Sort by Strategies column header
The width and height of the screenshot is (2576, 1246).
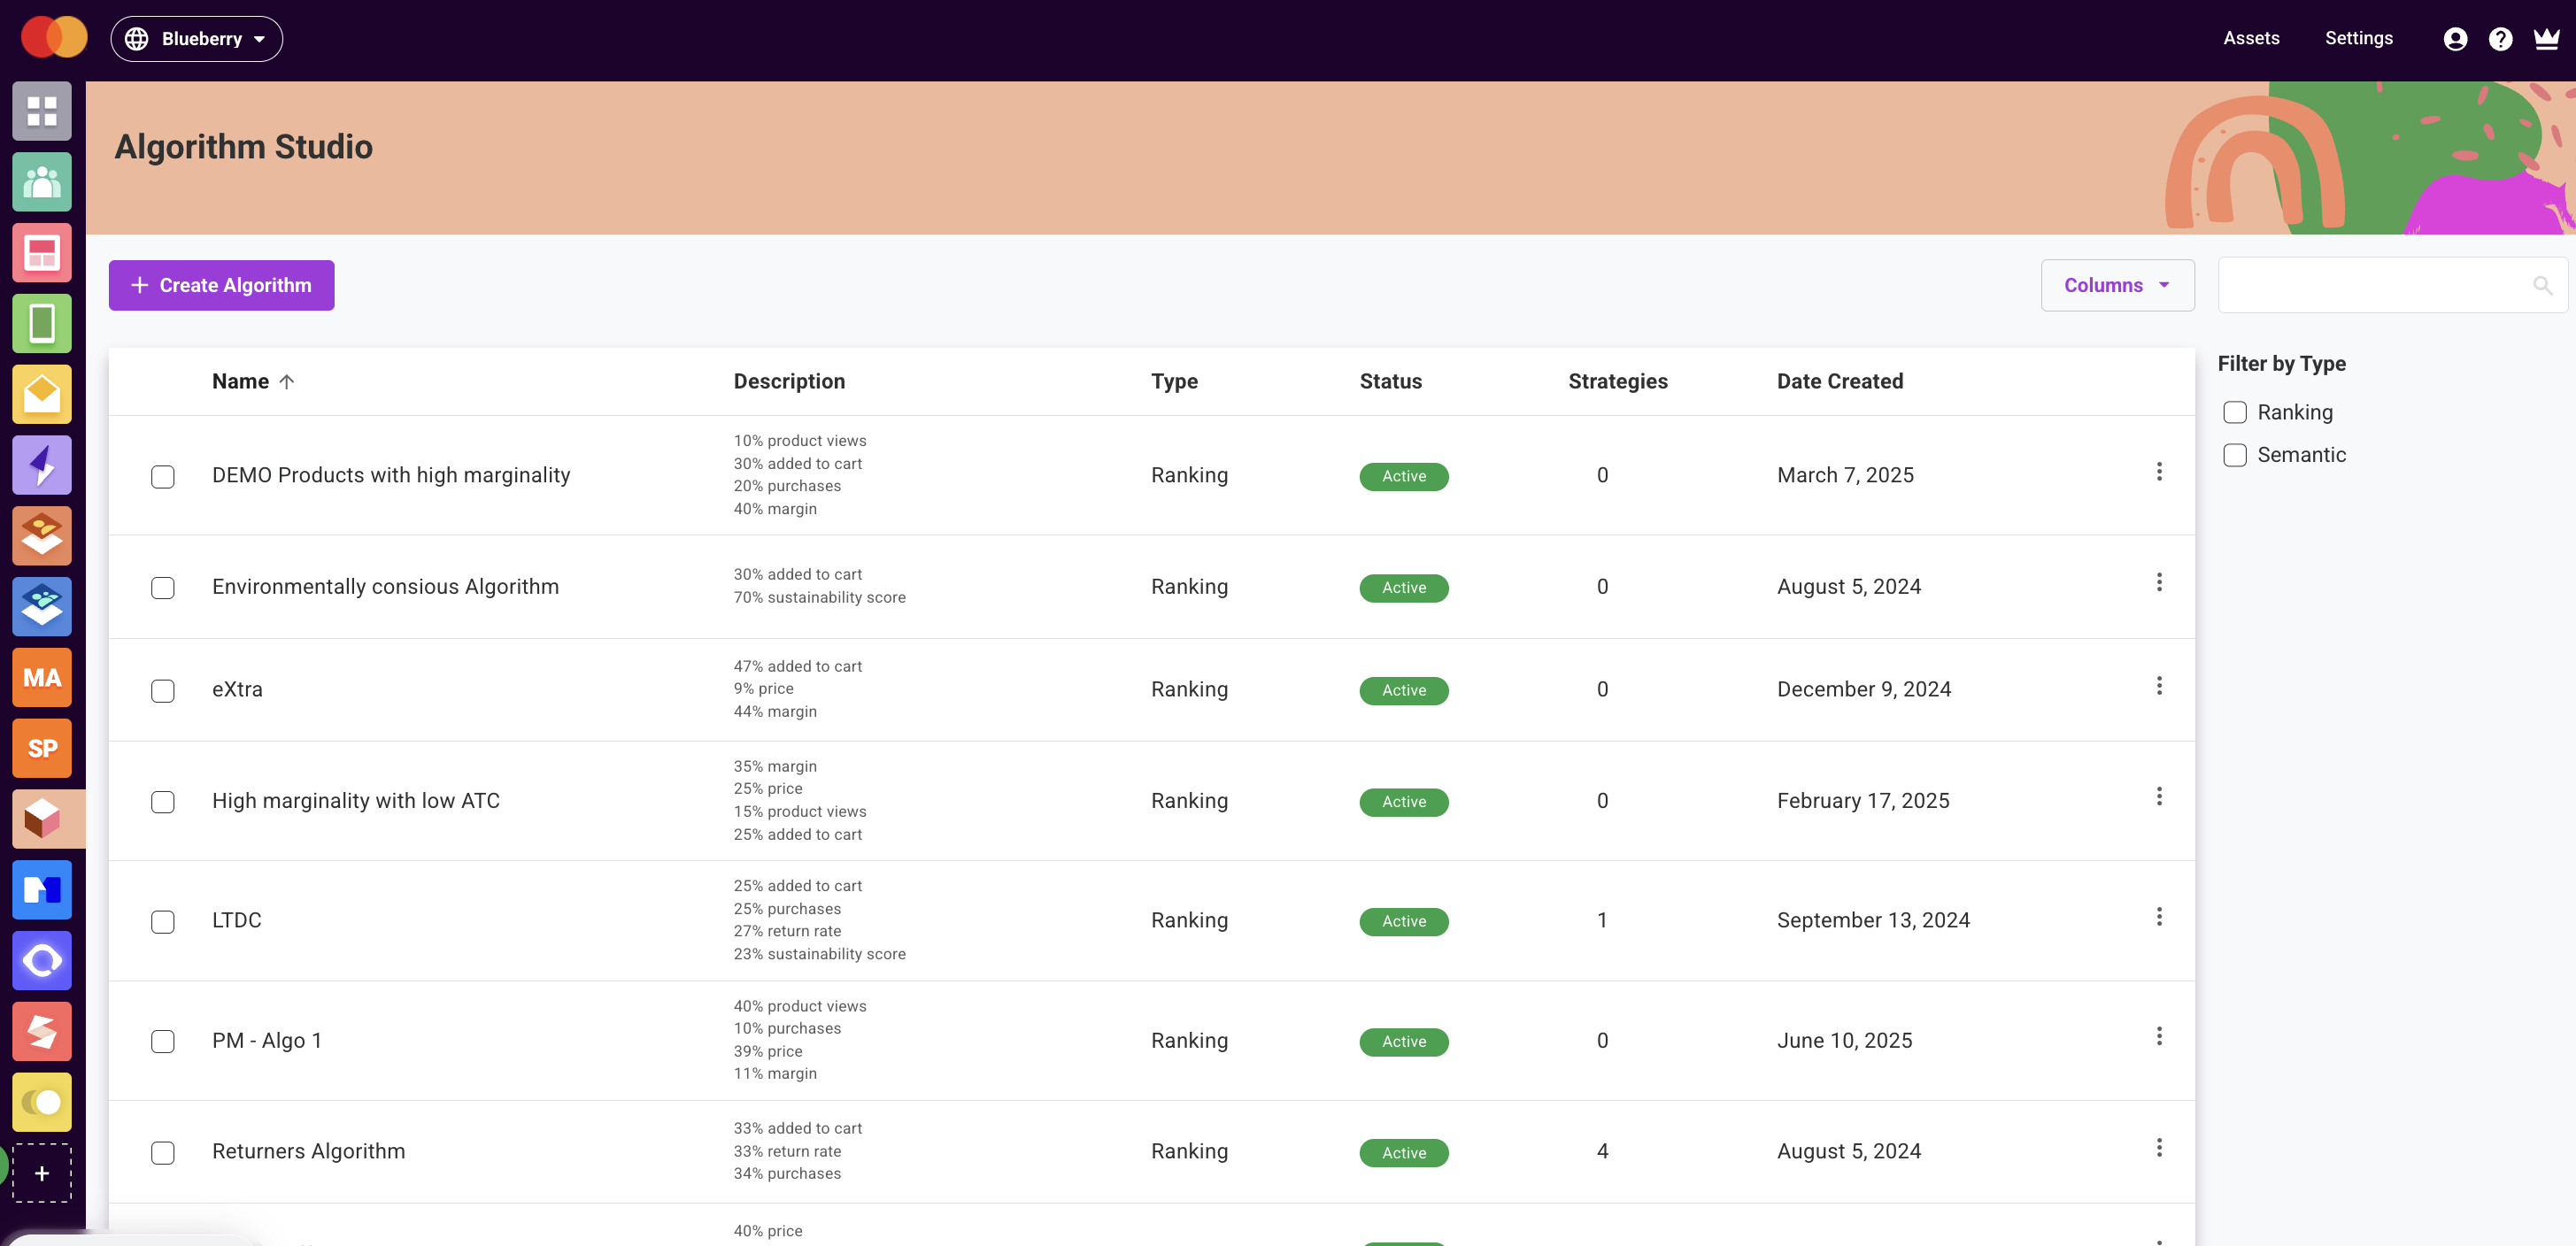click(x=1617, y=381)
